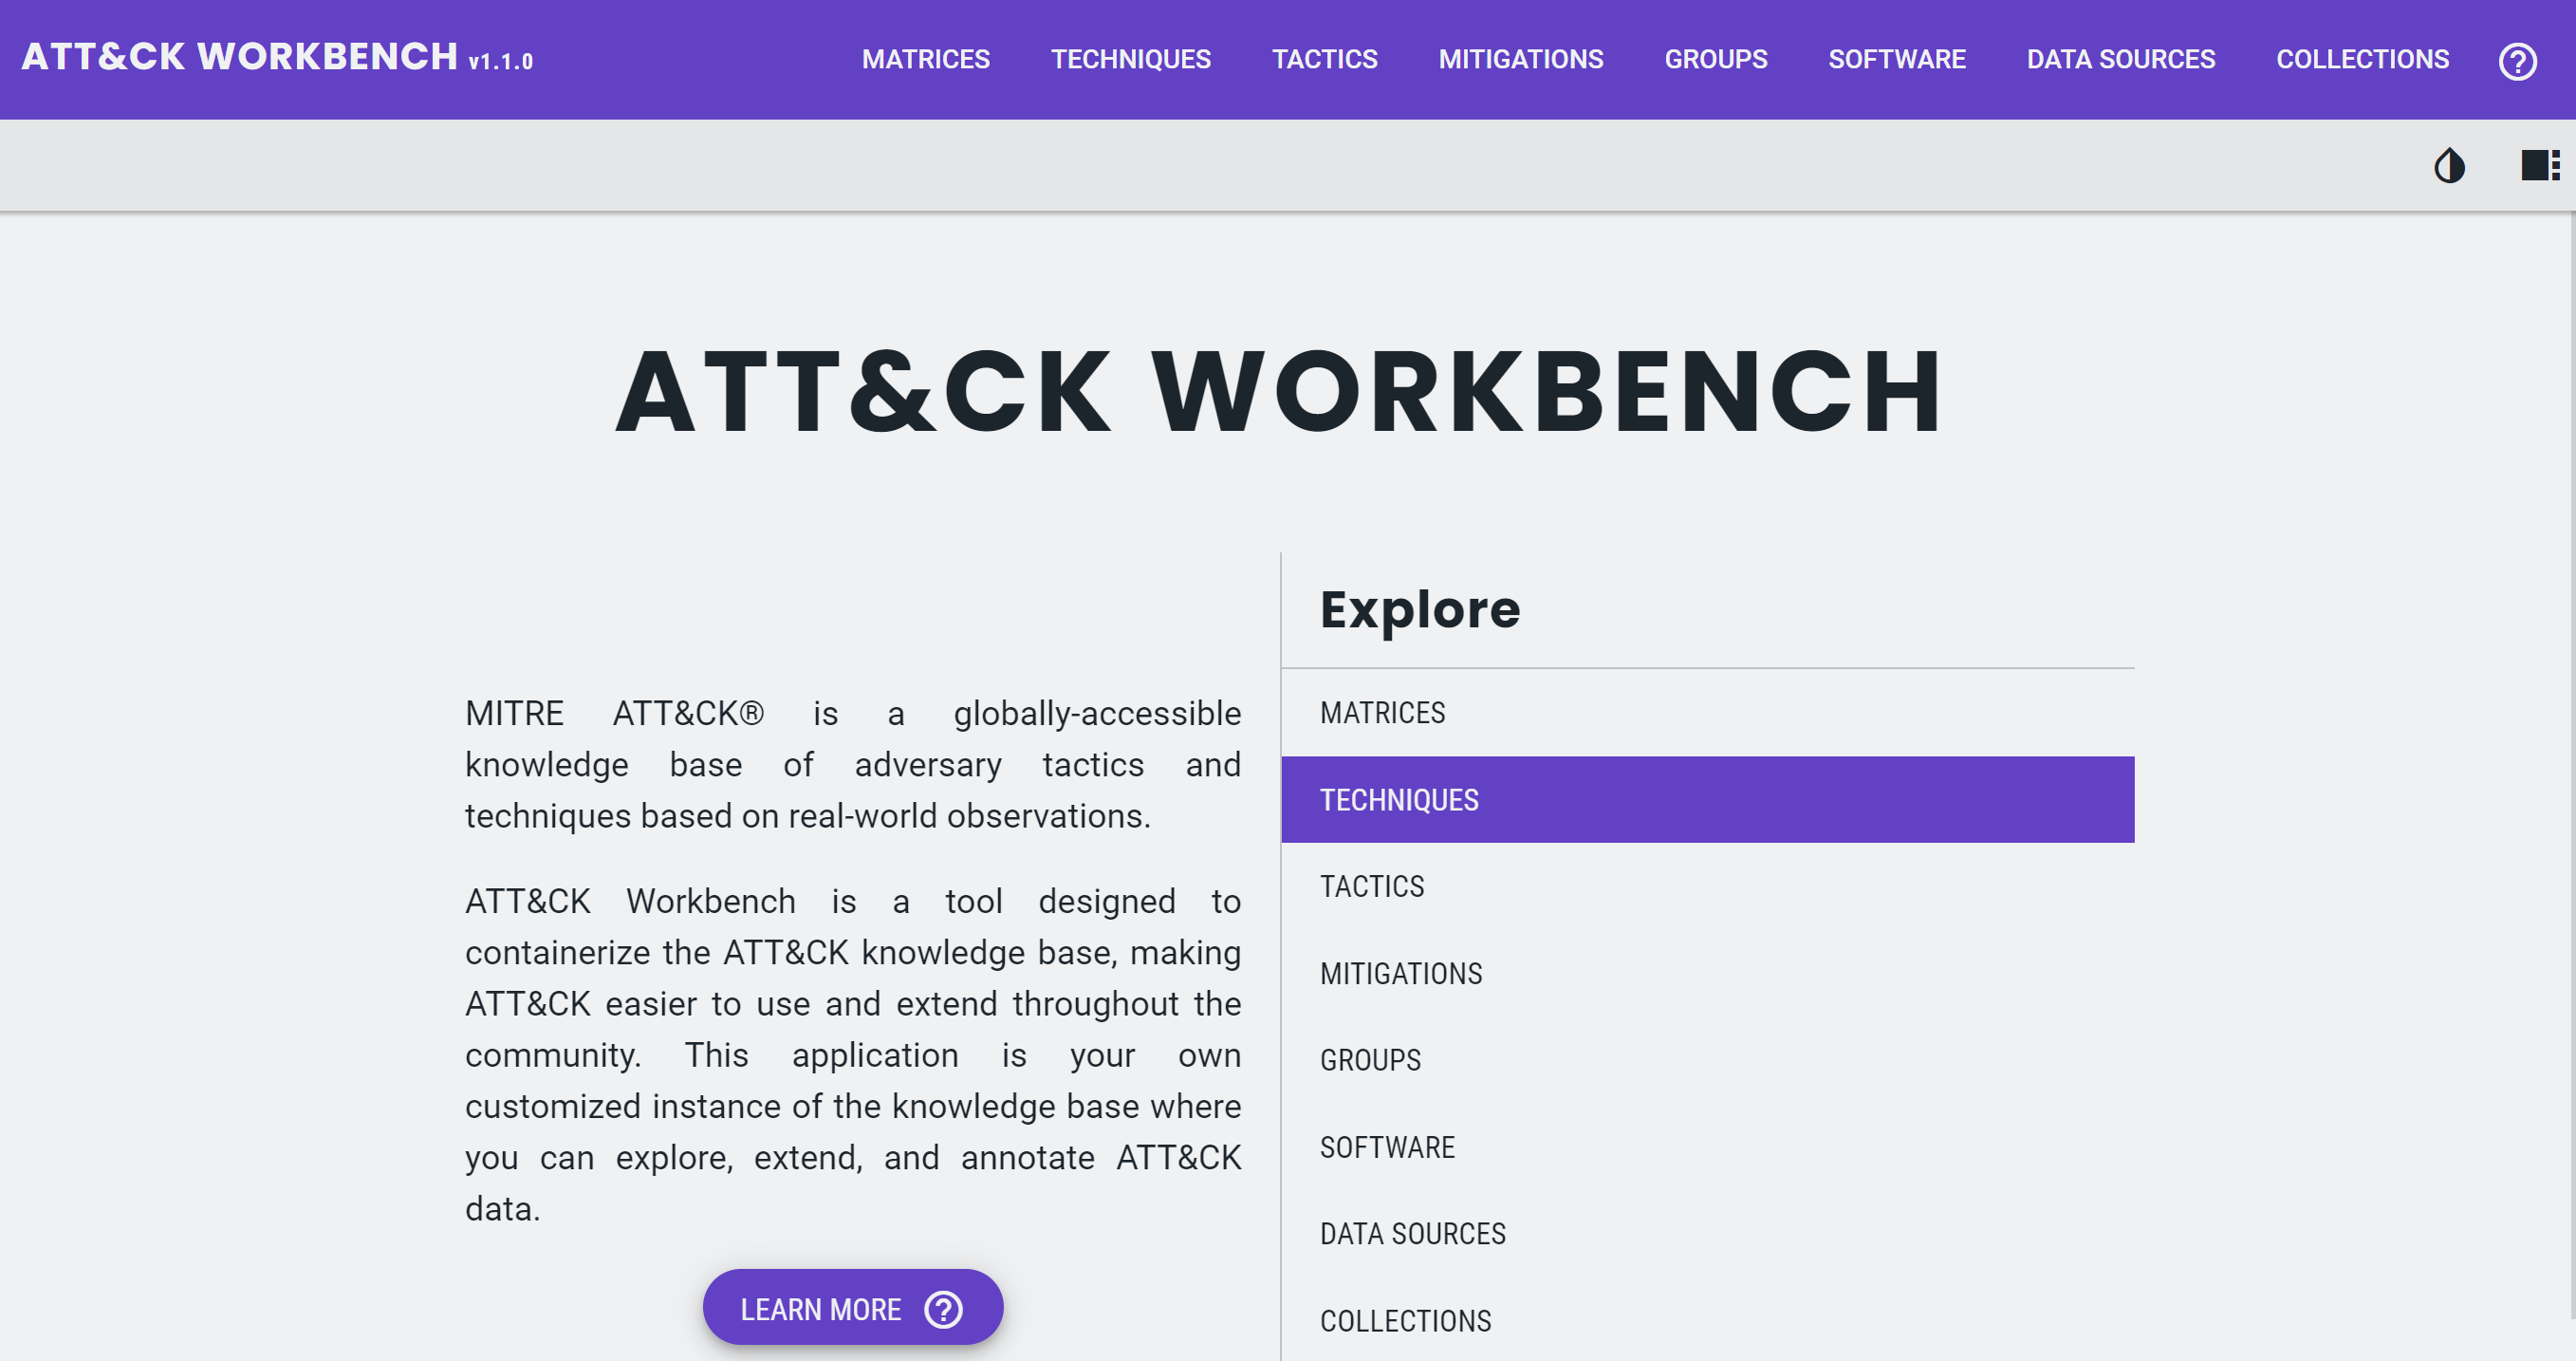The width and height of the screenshot is (2576, 1361).
Task: Open Matrices in top navigation
Action: click(925, 59)
